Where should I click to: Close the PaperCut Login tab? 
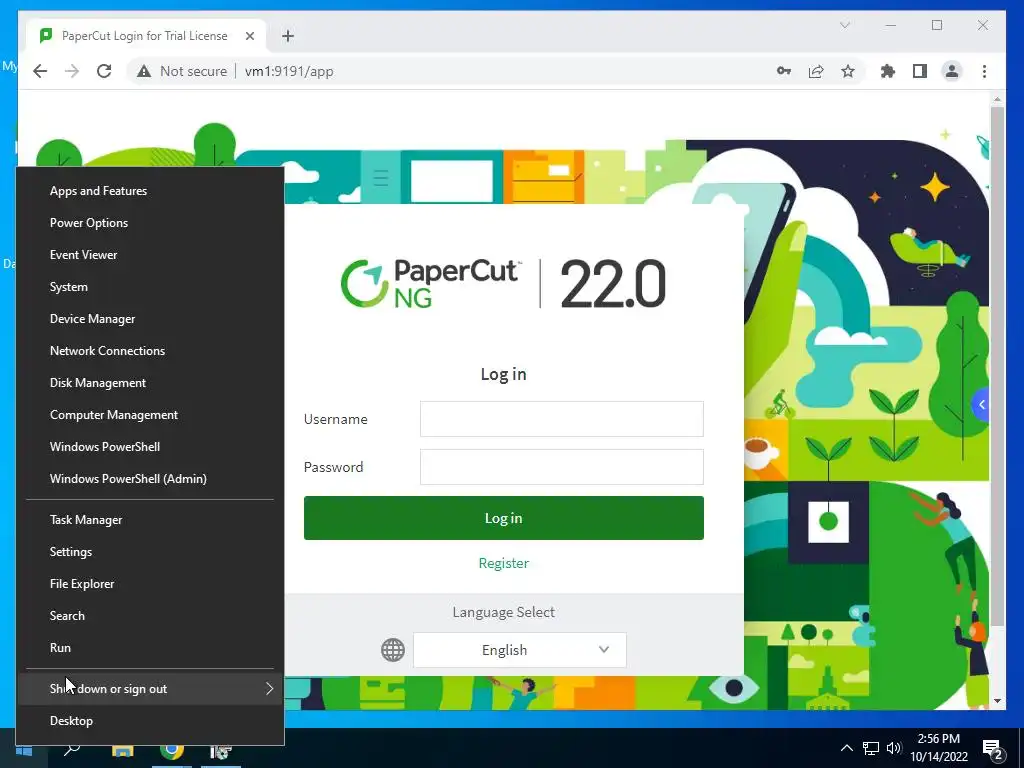coord(249,36)
